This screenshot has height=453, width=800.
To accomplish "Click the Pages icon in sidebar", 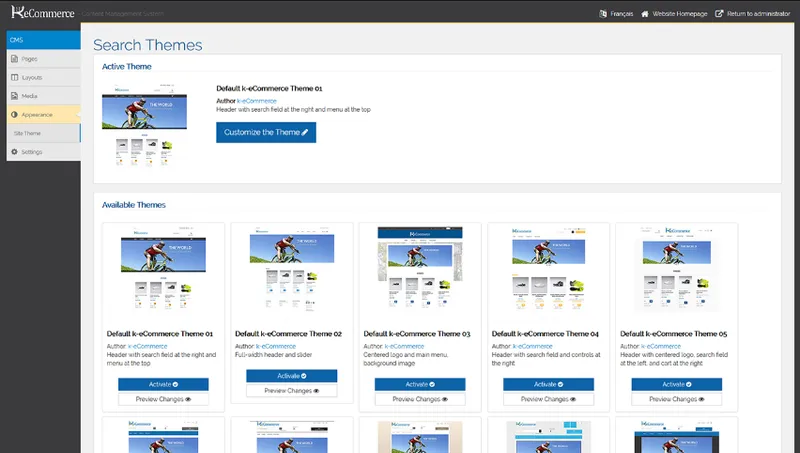I will click(14, 59).
